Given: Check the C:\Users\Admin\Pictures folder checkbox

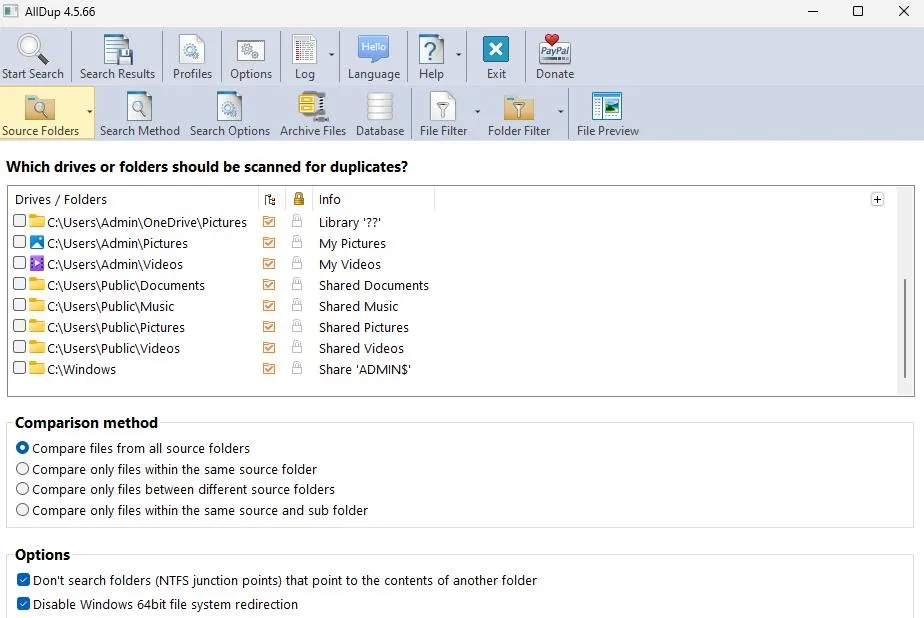Looking at the screenshot, I should click(x=19, y=242).
